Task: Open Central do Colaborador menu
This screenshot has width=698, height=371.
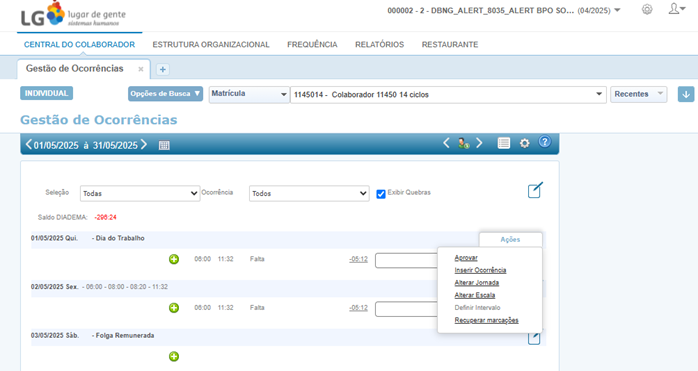Action: point(79,45)
